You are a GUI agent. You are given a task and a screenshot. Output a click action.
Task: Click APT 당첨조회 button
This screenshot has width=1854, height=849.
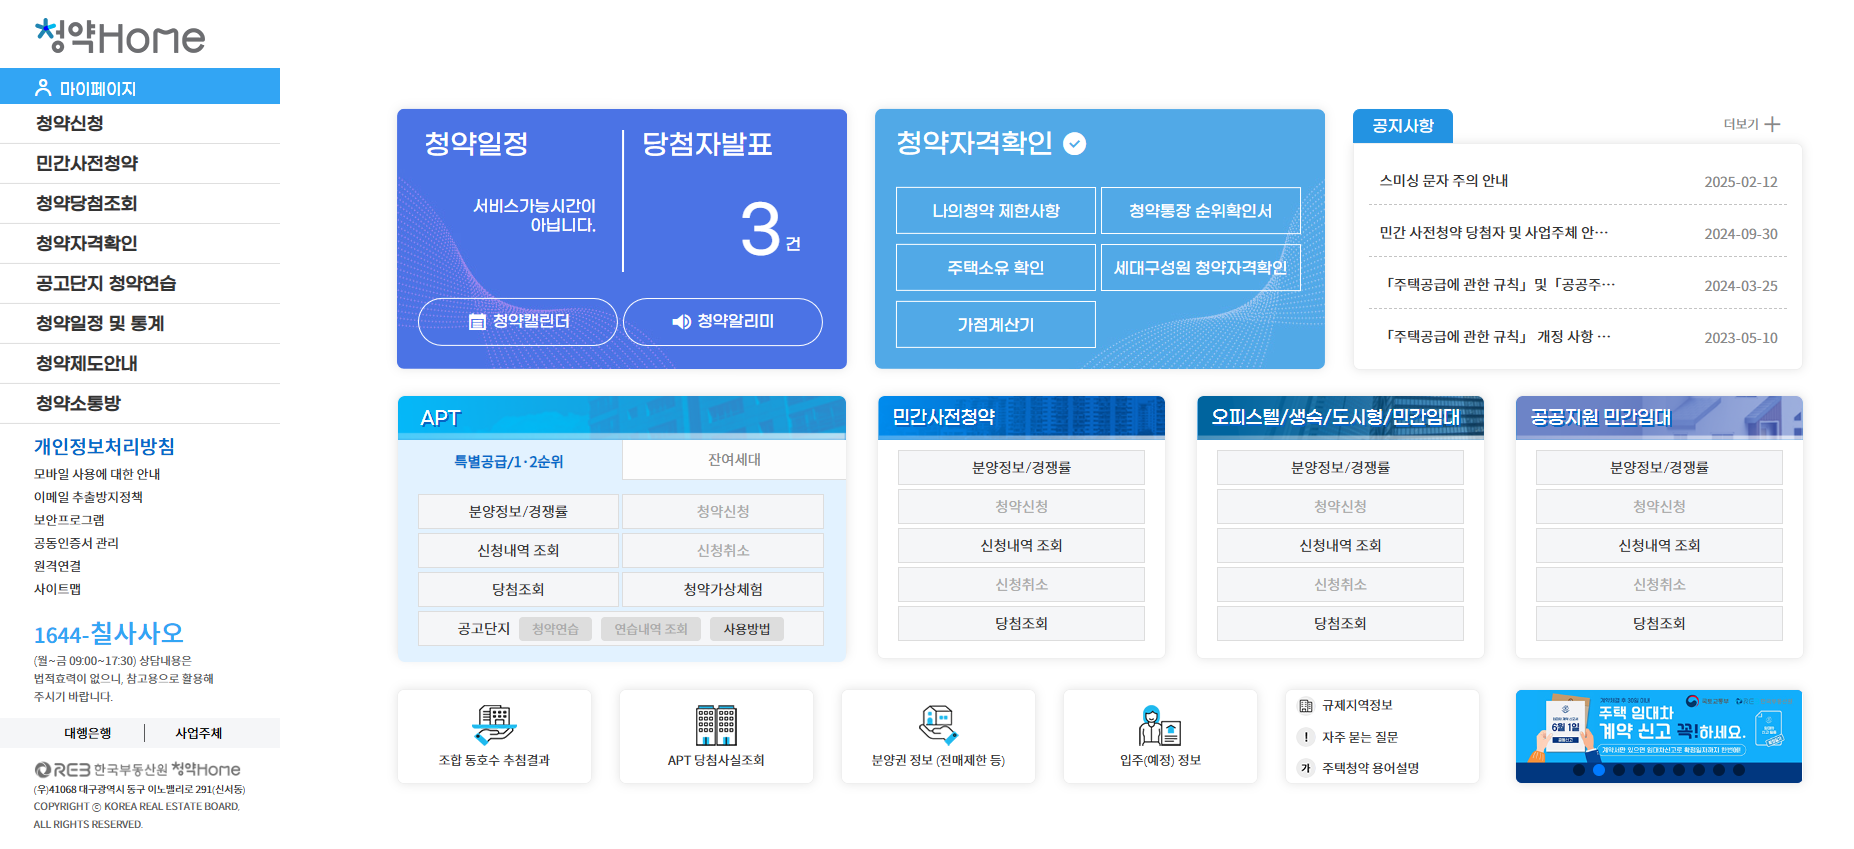click(518, 589)
